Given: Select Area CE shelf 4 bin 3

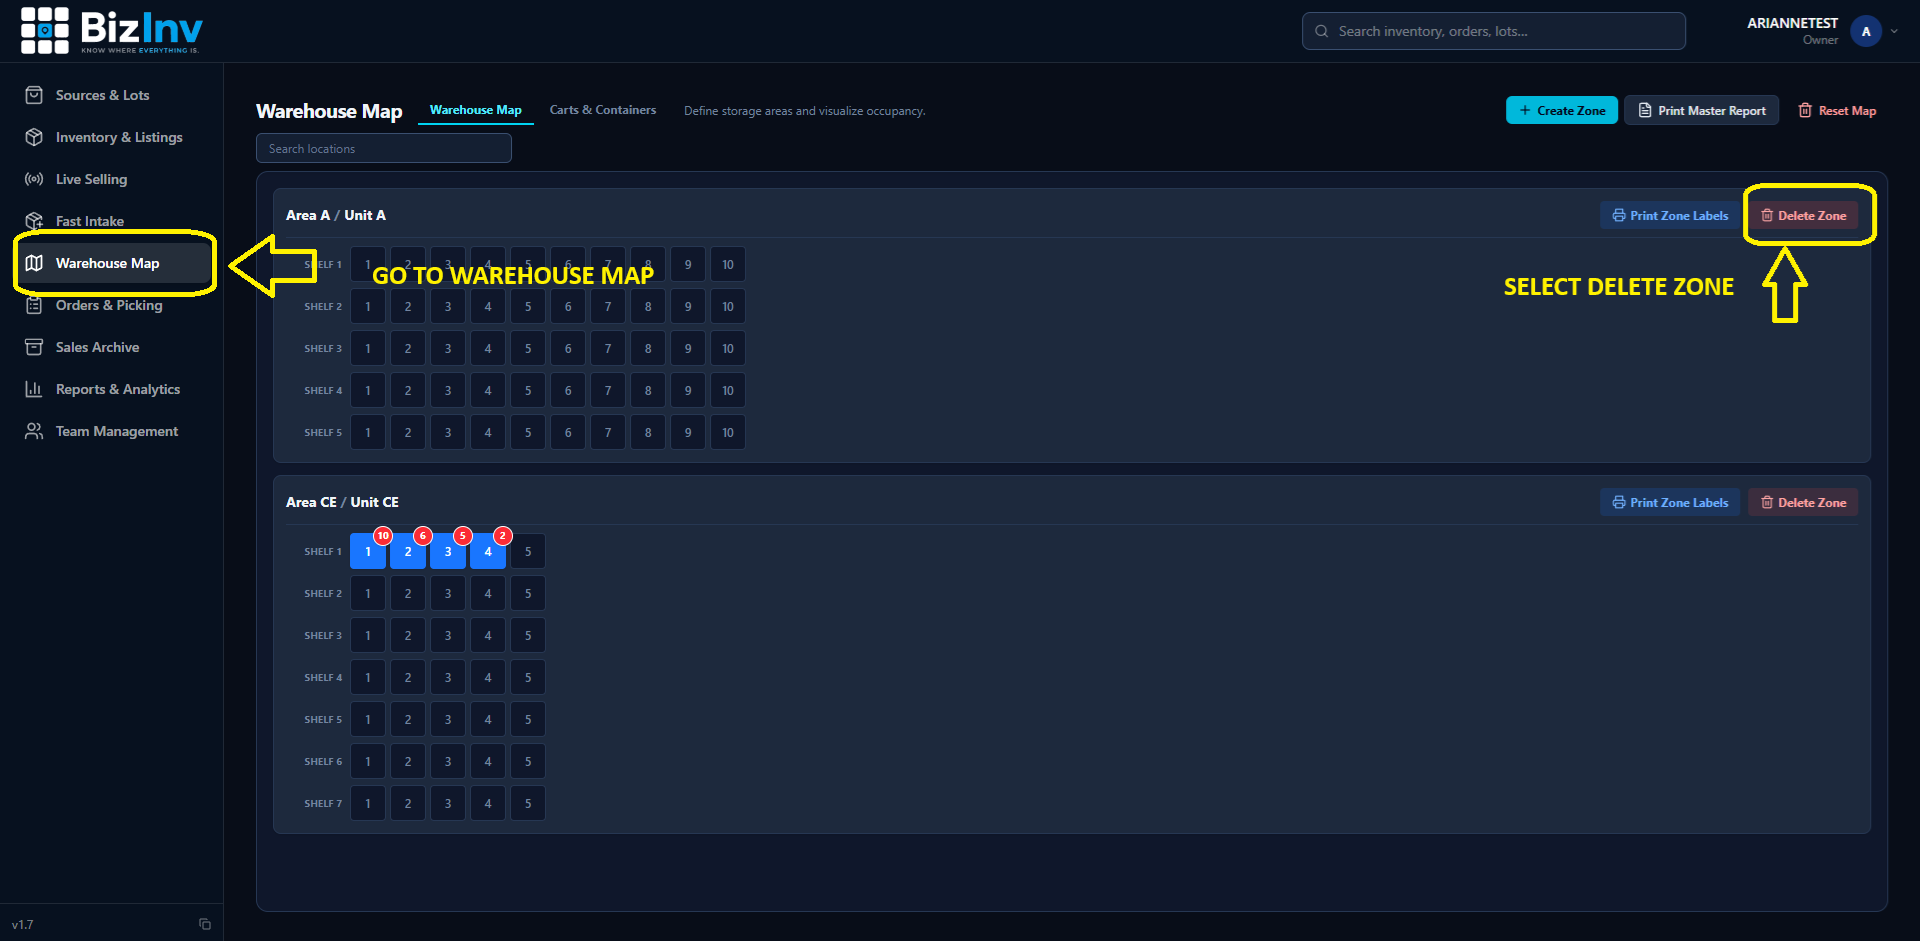Looking at the screenshot, I should point(448,677).
